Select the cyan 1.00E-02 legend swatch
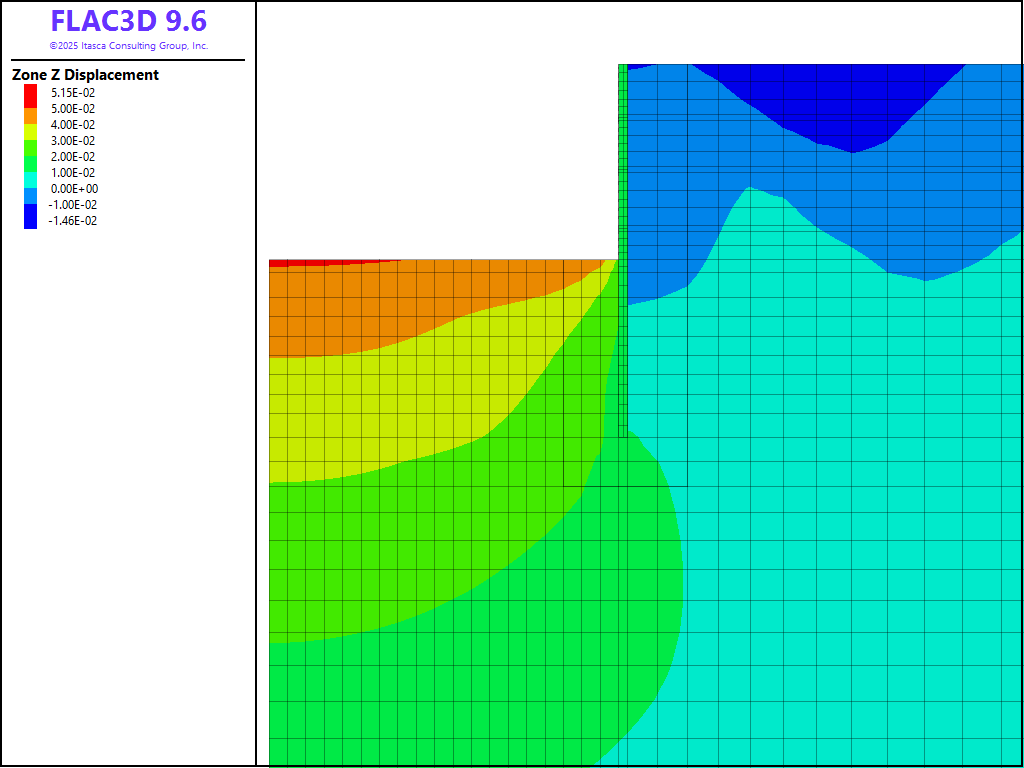 pyautogui.click(x=31, y=173)
